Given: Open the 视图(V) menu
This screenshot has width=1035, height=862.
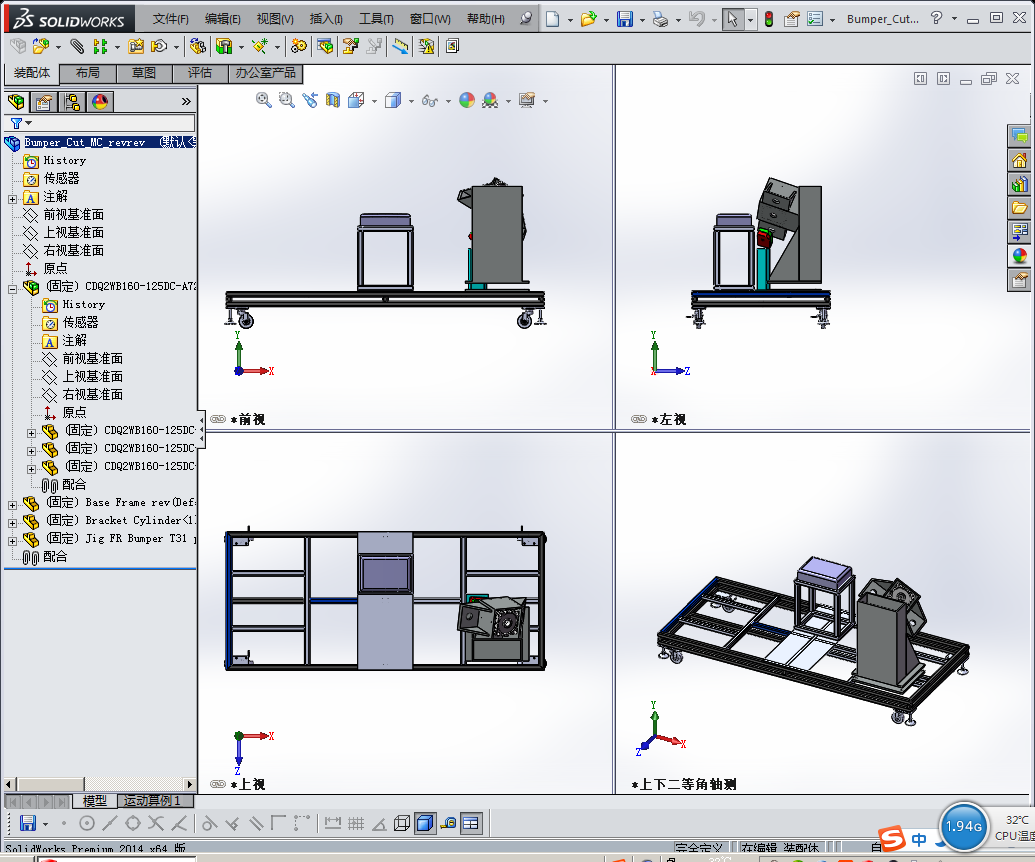Looking at the screenshot, I should click(x=275, y=19).
